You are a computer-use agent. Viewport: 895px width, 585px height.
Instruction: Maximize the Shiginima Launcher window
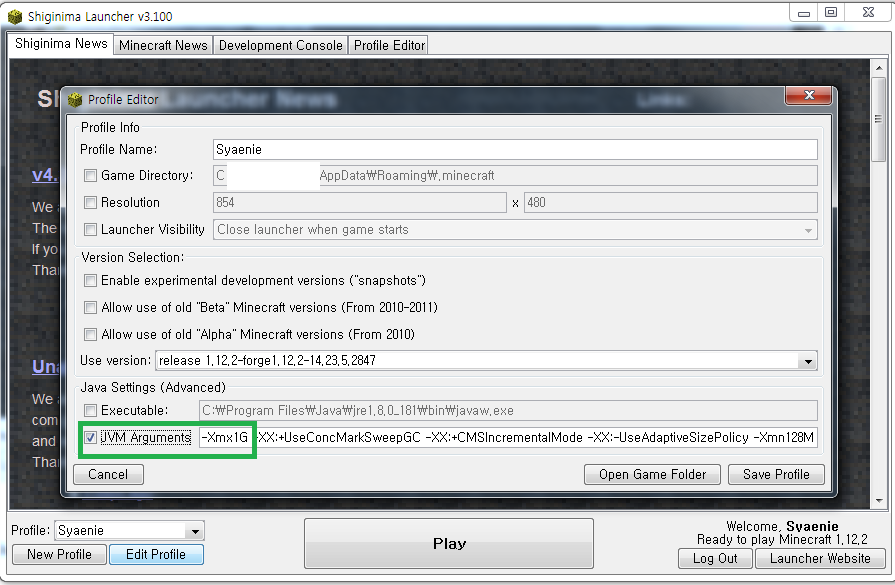[x=831, y=13]
